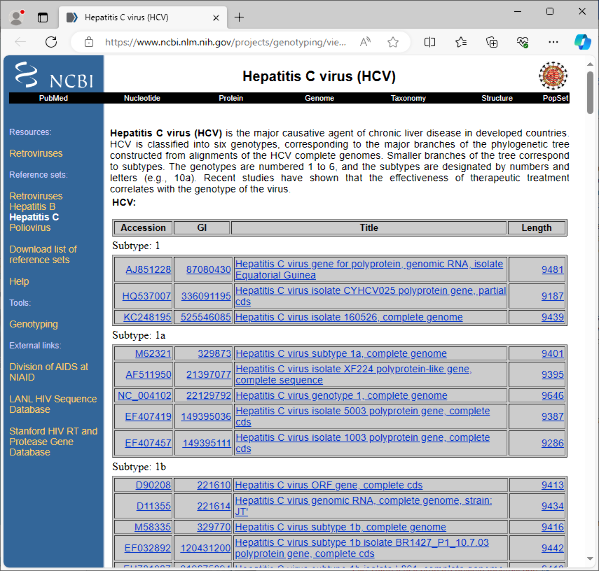Open Hepatitis B reference set

(x=32, y=207)
